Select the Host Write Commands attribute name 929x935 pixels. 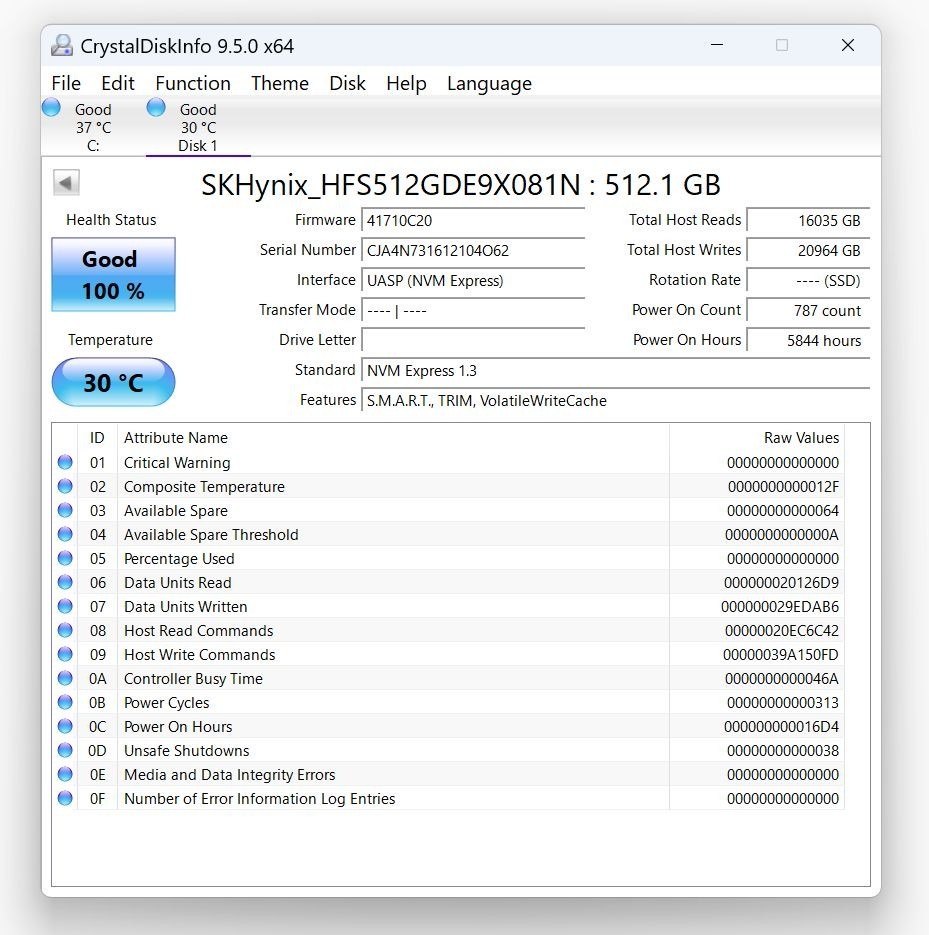pos(200,655)
